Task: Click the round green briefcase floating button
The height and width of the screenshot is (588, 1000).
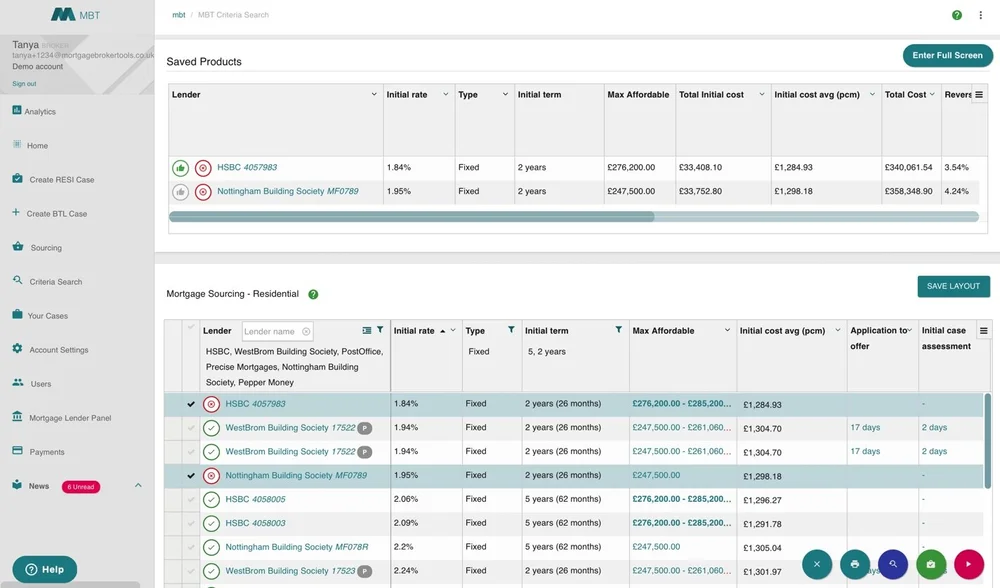Action: click(930, 564)
